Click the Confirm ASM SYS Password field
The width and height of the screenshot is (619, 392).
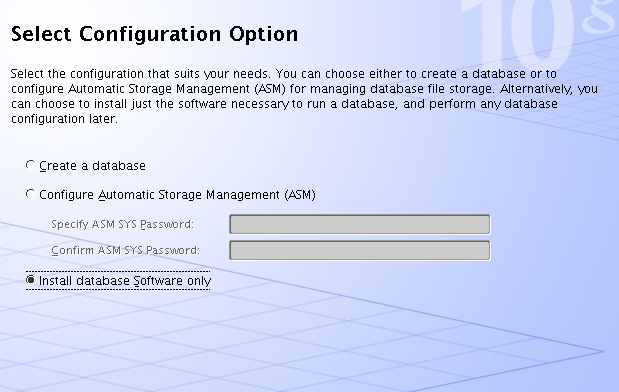(360, 250)
